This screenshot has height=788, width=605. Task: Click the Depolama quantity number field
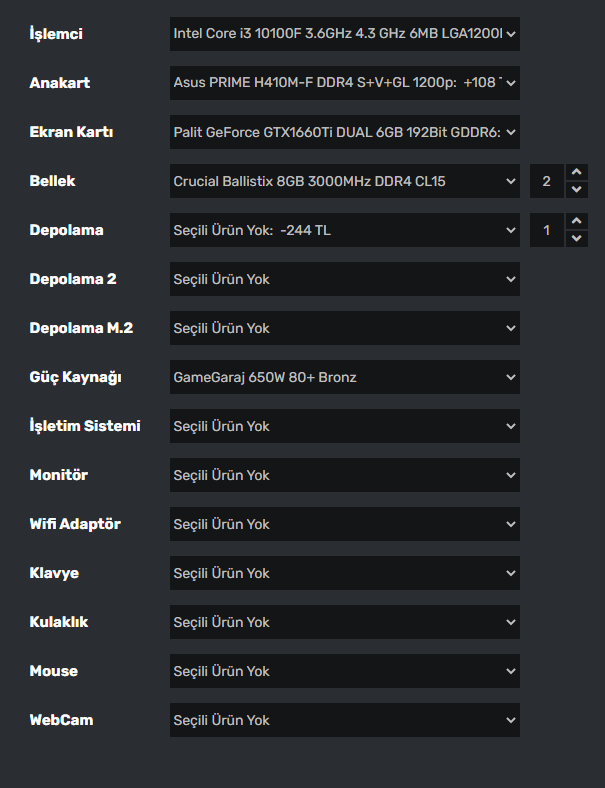[547, 230]
